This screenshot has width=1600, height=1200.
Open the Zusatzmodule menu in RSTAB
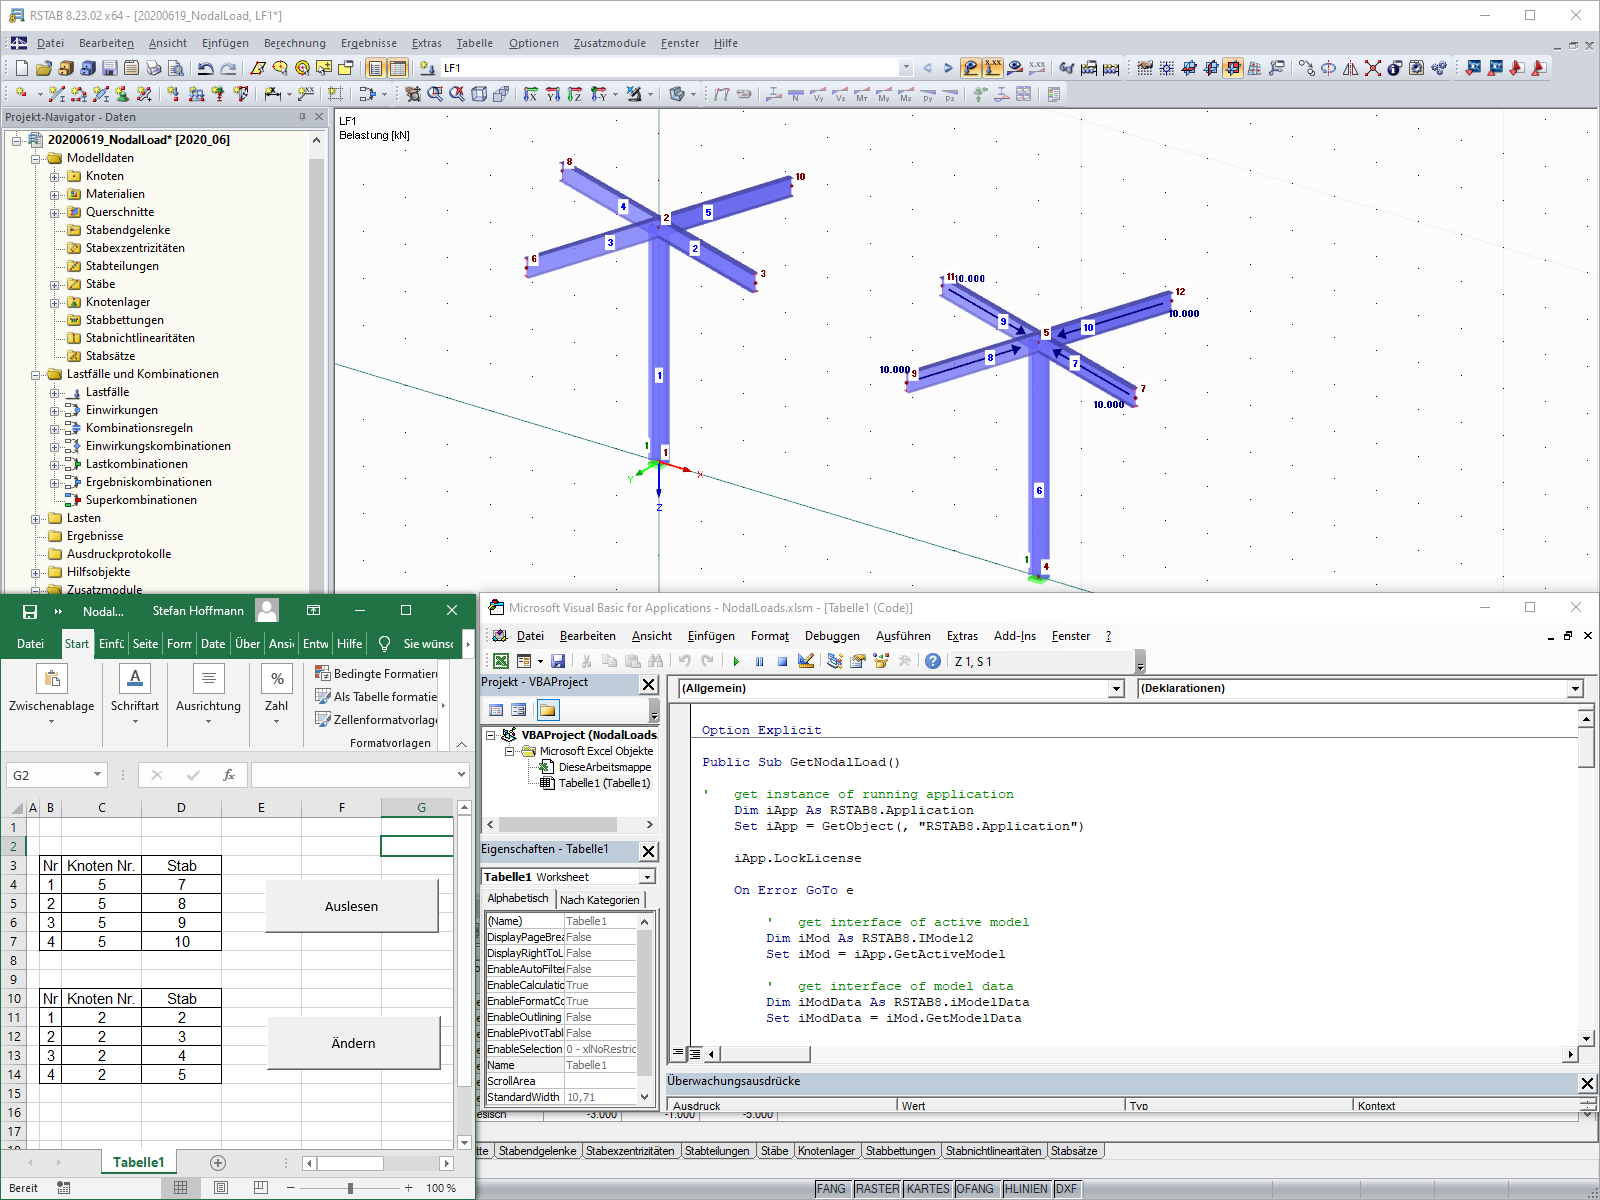[x=609, y=43]
